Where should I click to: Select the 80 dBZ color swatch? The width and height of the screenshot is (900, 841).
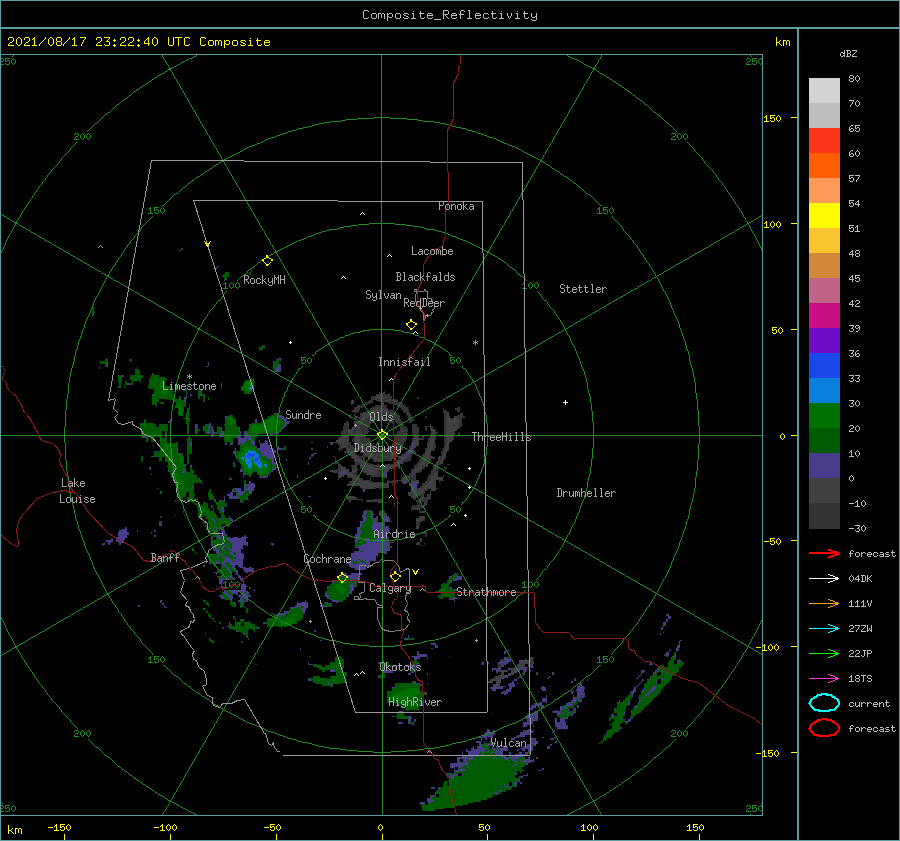(x=824, y=91)
